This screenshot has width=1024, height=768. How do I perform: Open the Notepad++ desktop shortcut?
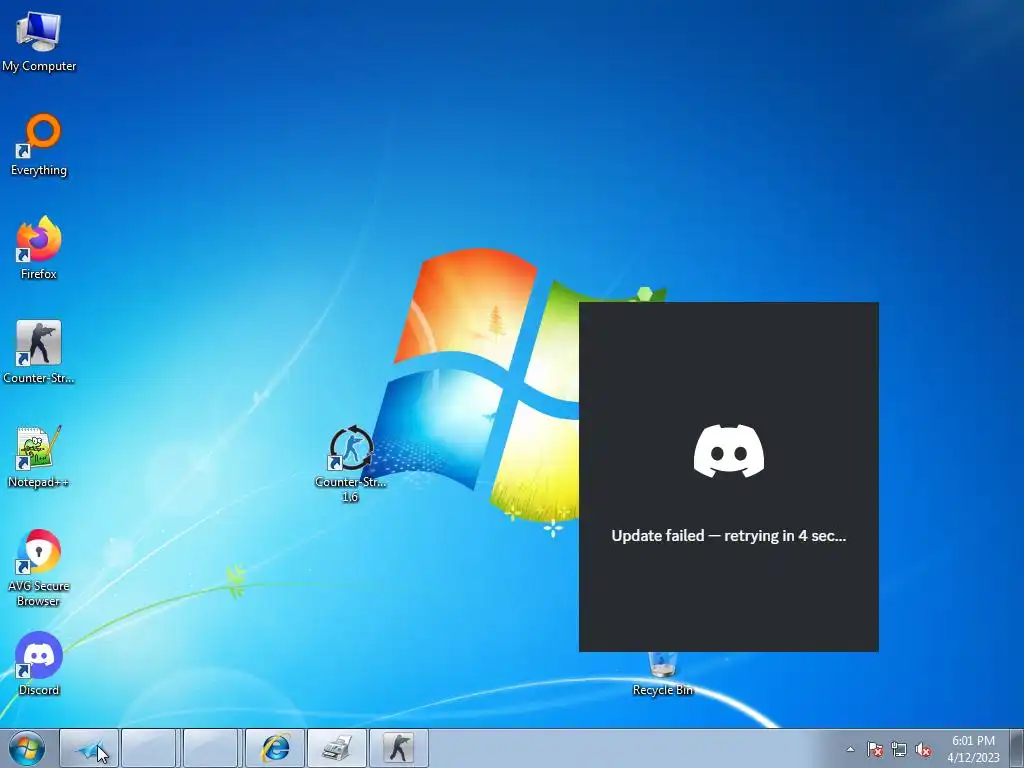point(39,456)
